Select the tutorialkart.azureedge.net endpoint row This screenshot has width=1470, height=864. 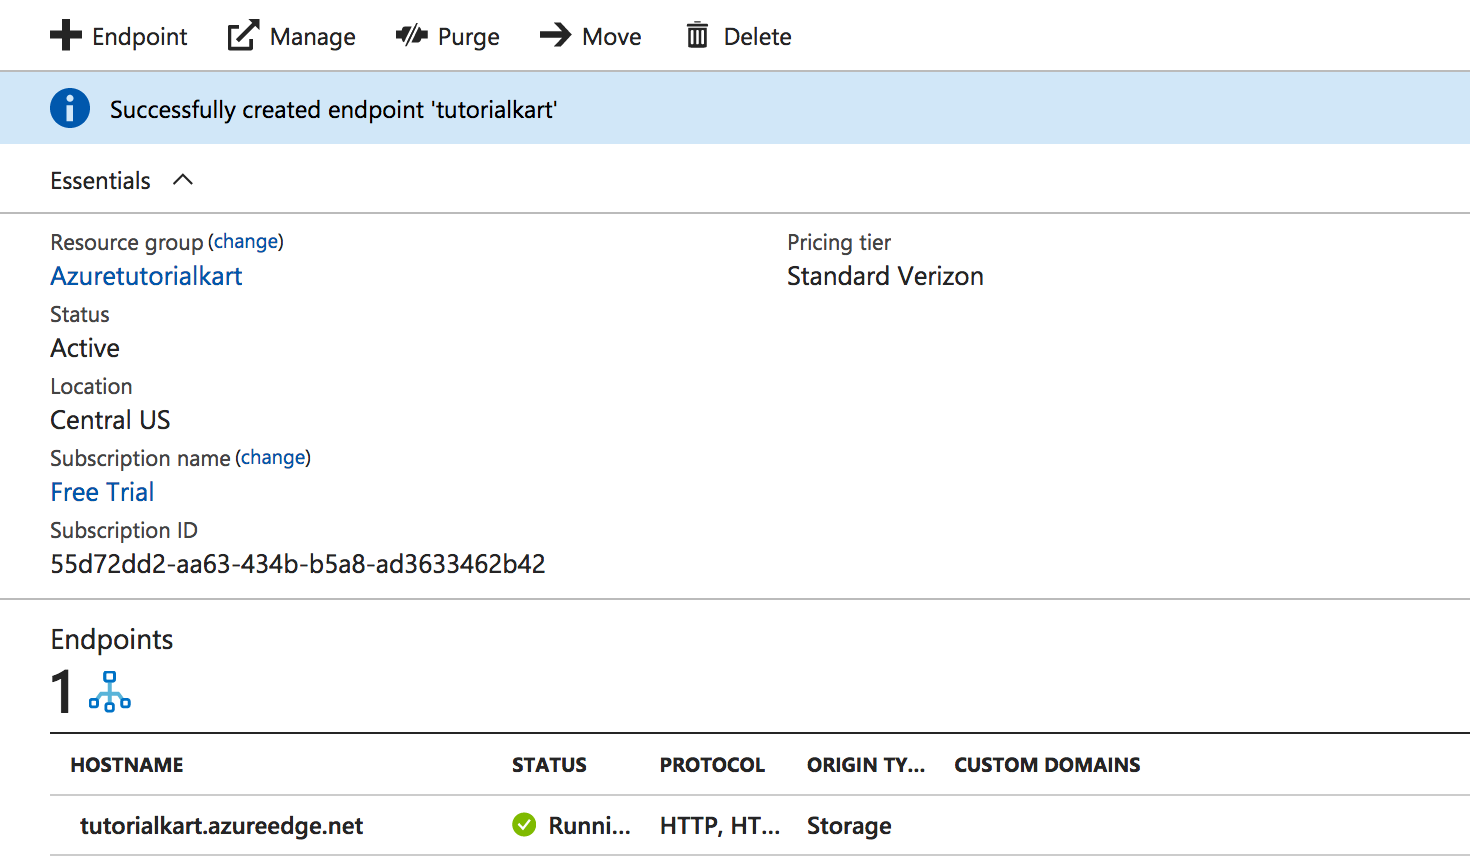click(222, 825)
